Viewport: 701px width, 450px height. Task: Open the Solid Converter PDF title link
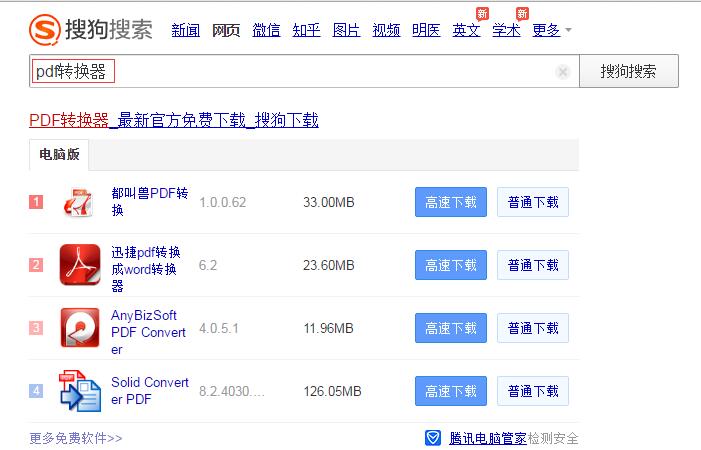(150, 391)
